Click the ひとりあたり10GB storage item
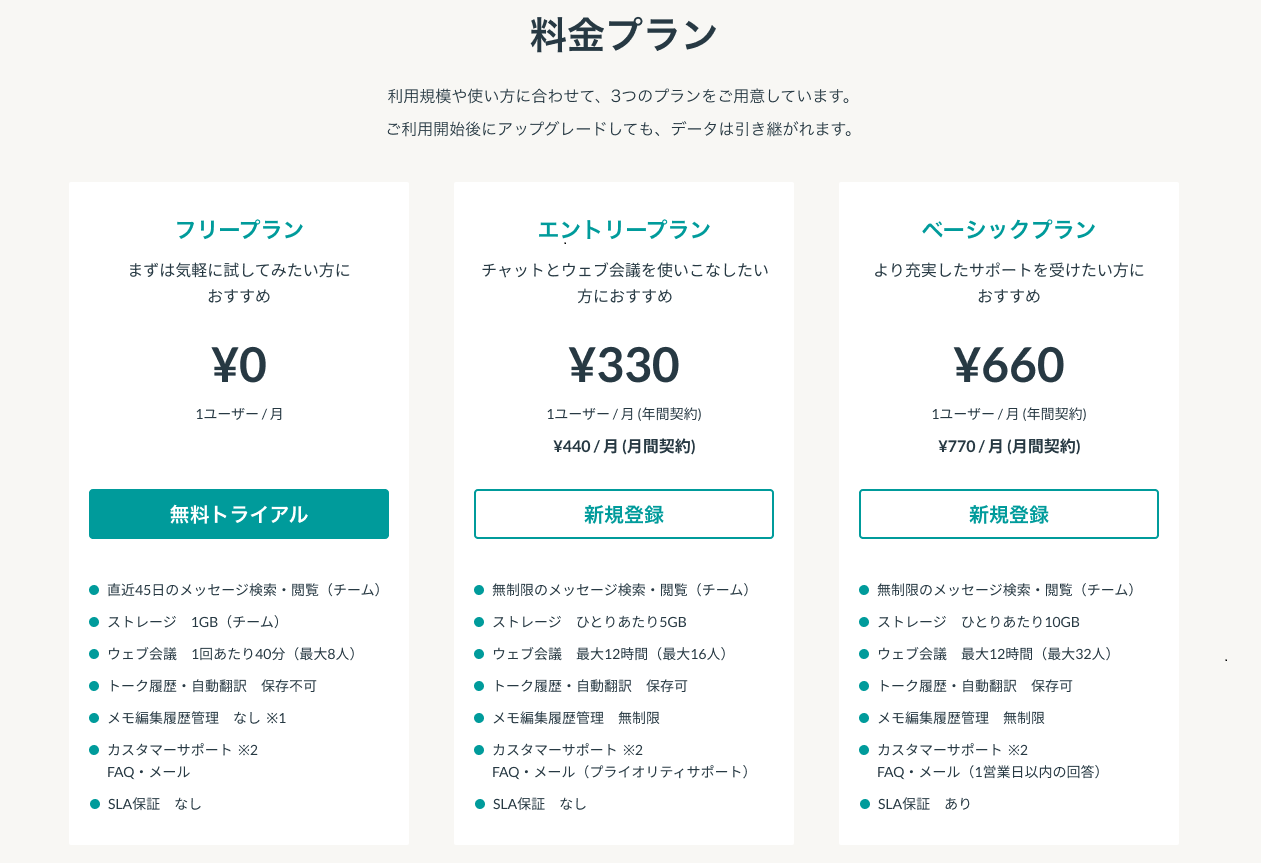1261x863 pixels. pyautogui.click(x=978, y=622)
